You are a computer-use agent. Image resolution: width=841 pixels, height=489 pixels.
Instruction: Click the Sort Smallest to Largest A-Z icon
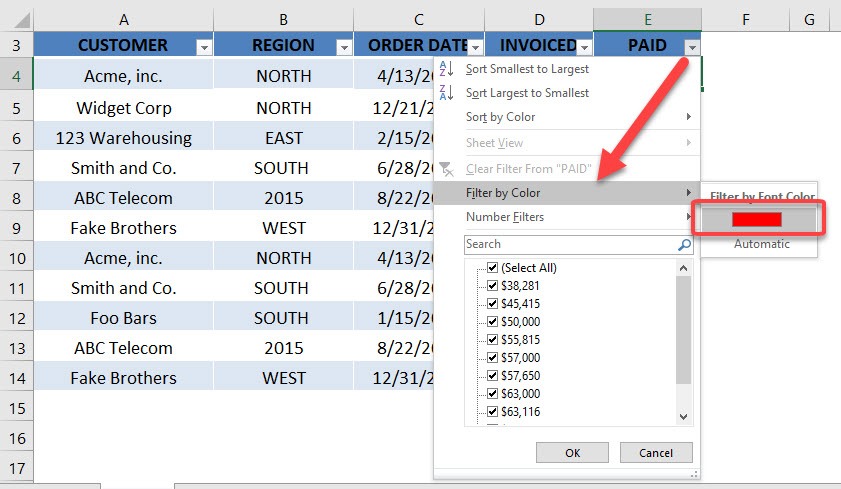446,69
